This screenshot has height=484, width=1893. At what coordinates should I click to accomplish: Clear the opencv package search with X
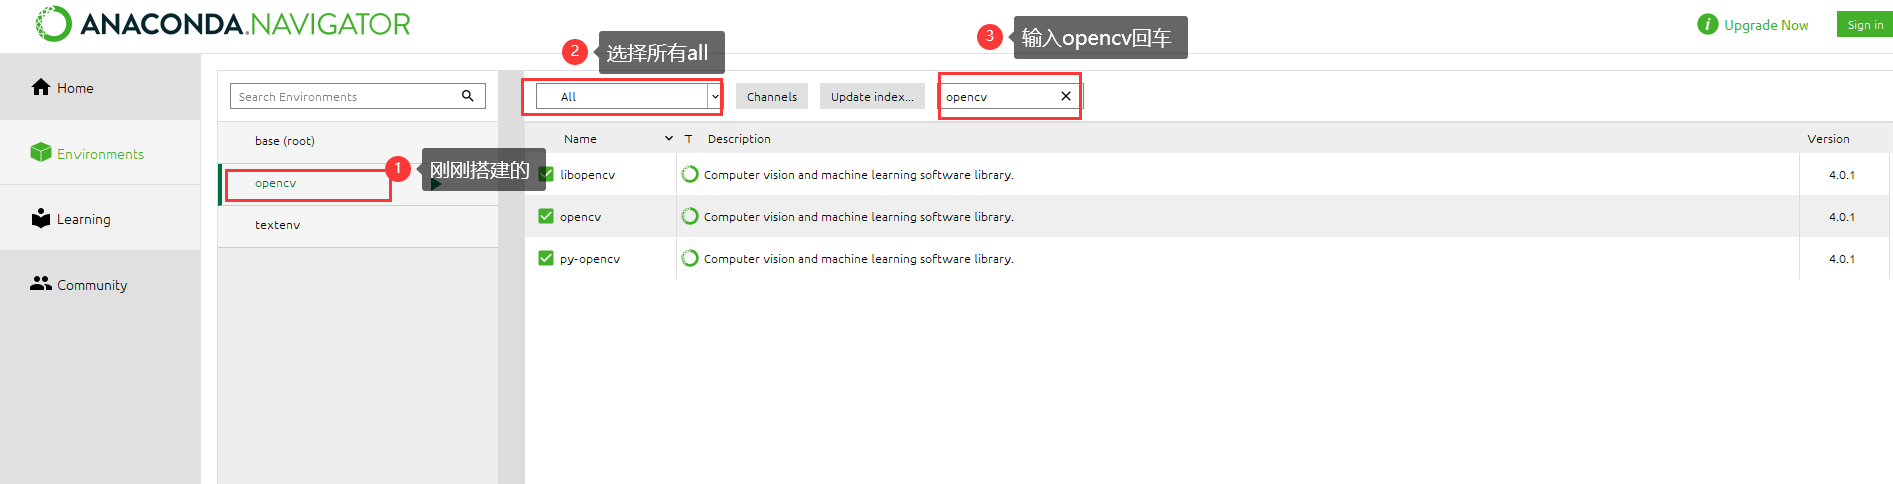1066,96
